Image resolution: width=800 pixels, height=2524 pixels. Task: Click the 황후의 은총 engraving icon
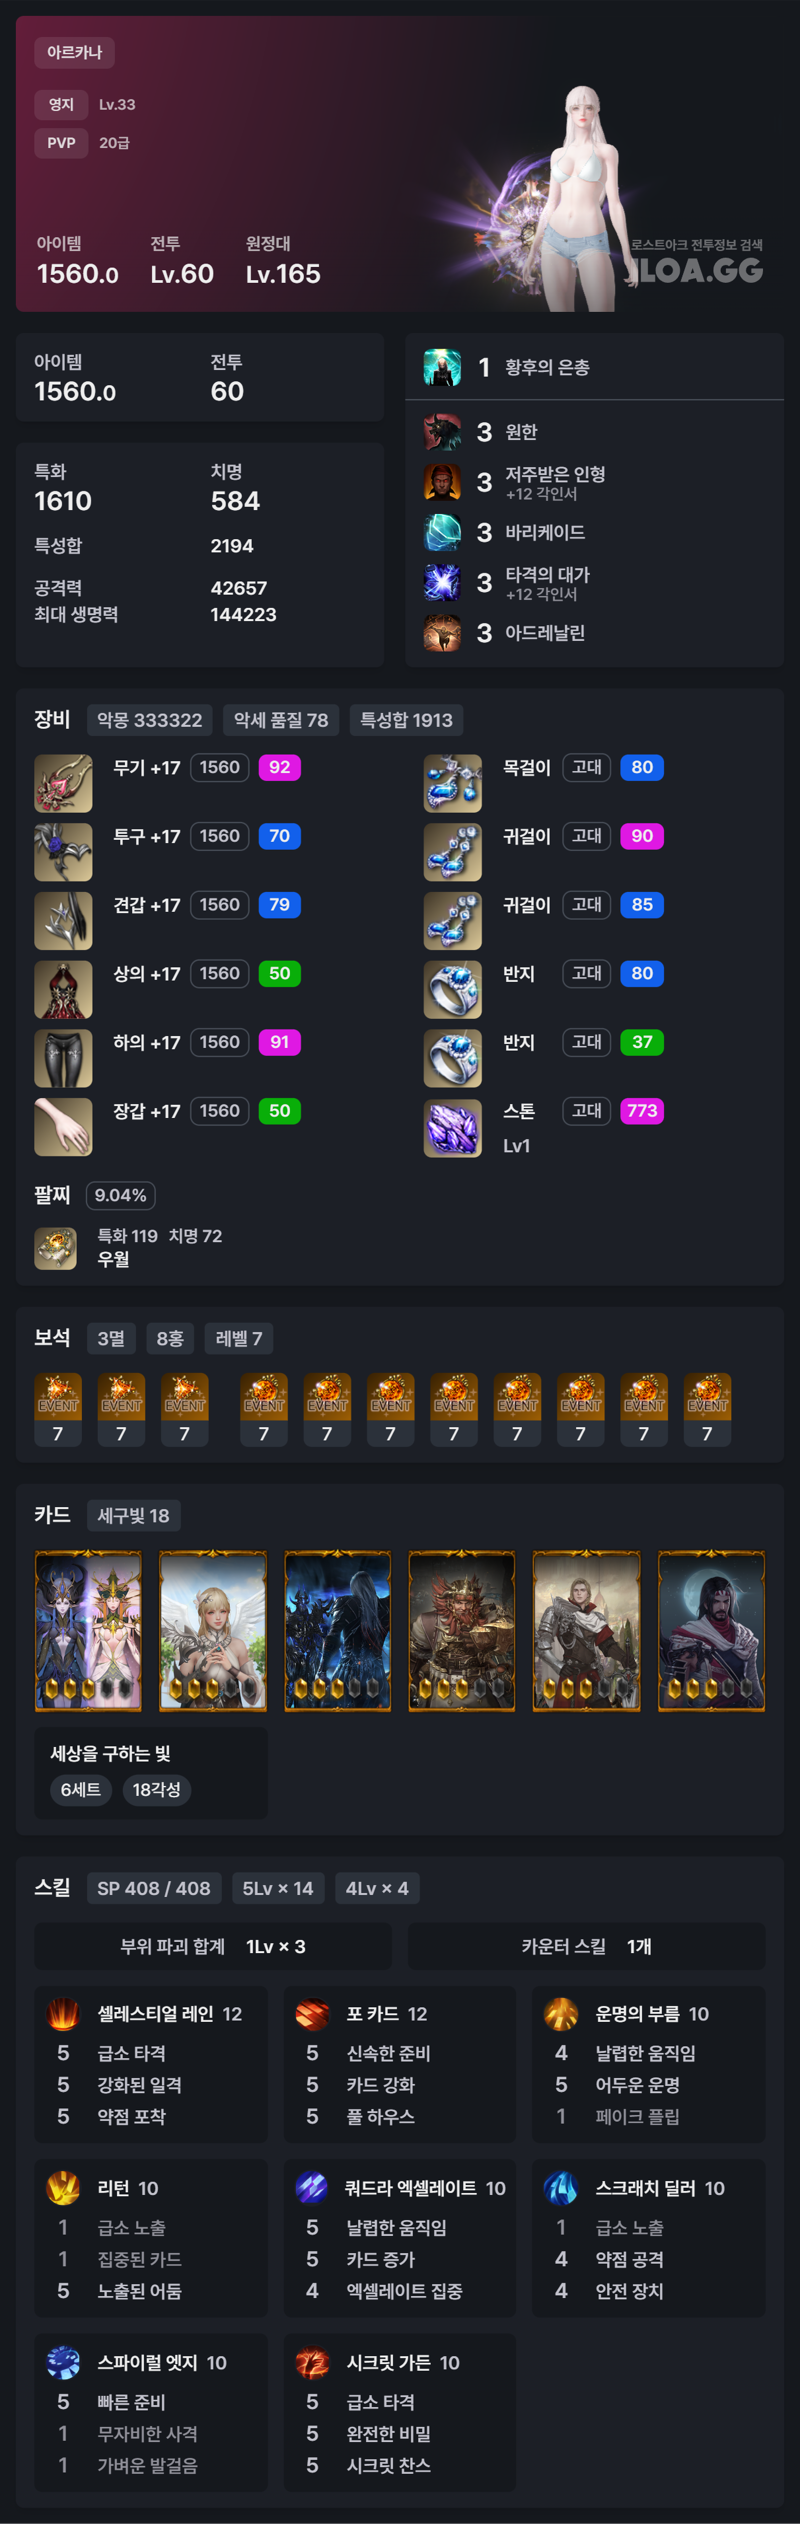(x=442, y=367)
